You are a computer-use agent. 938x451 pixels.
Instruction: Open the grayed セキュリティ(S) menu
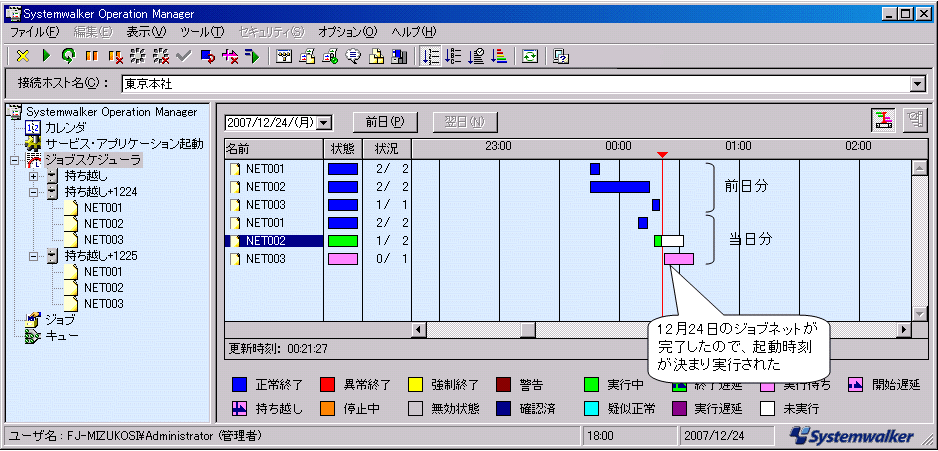click(271, 32)
